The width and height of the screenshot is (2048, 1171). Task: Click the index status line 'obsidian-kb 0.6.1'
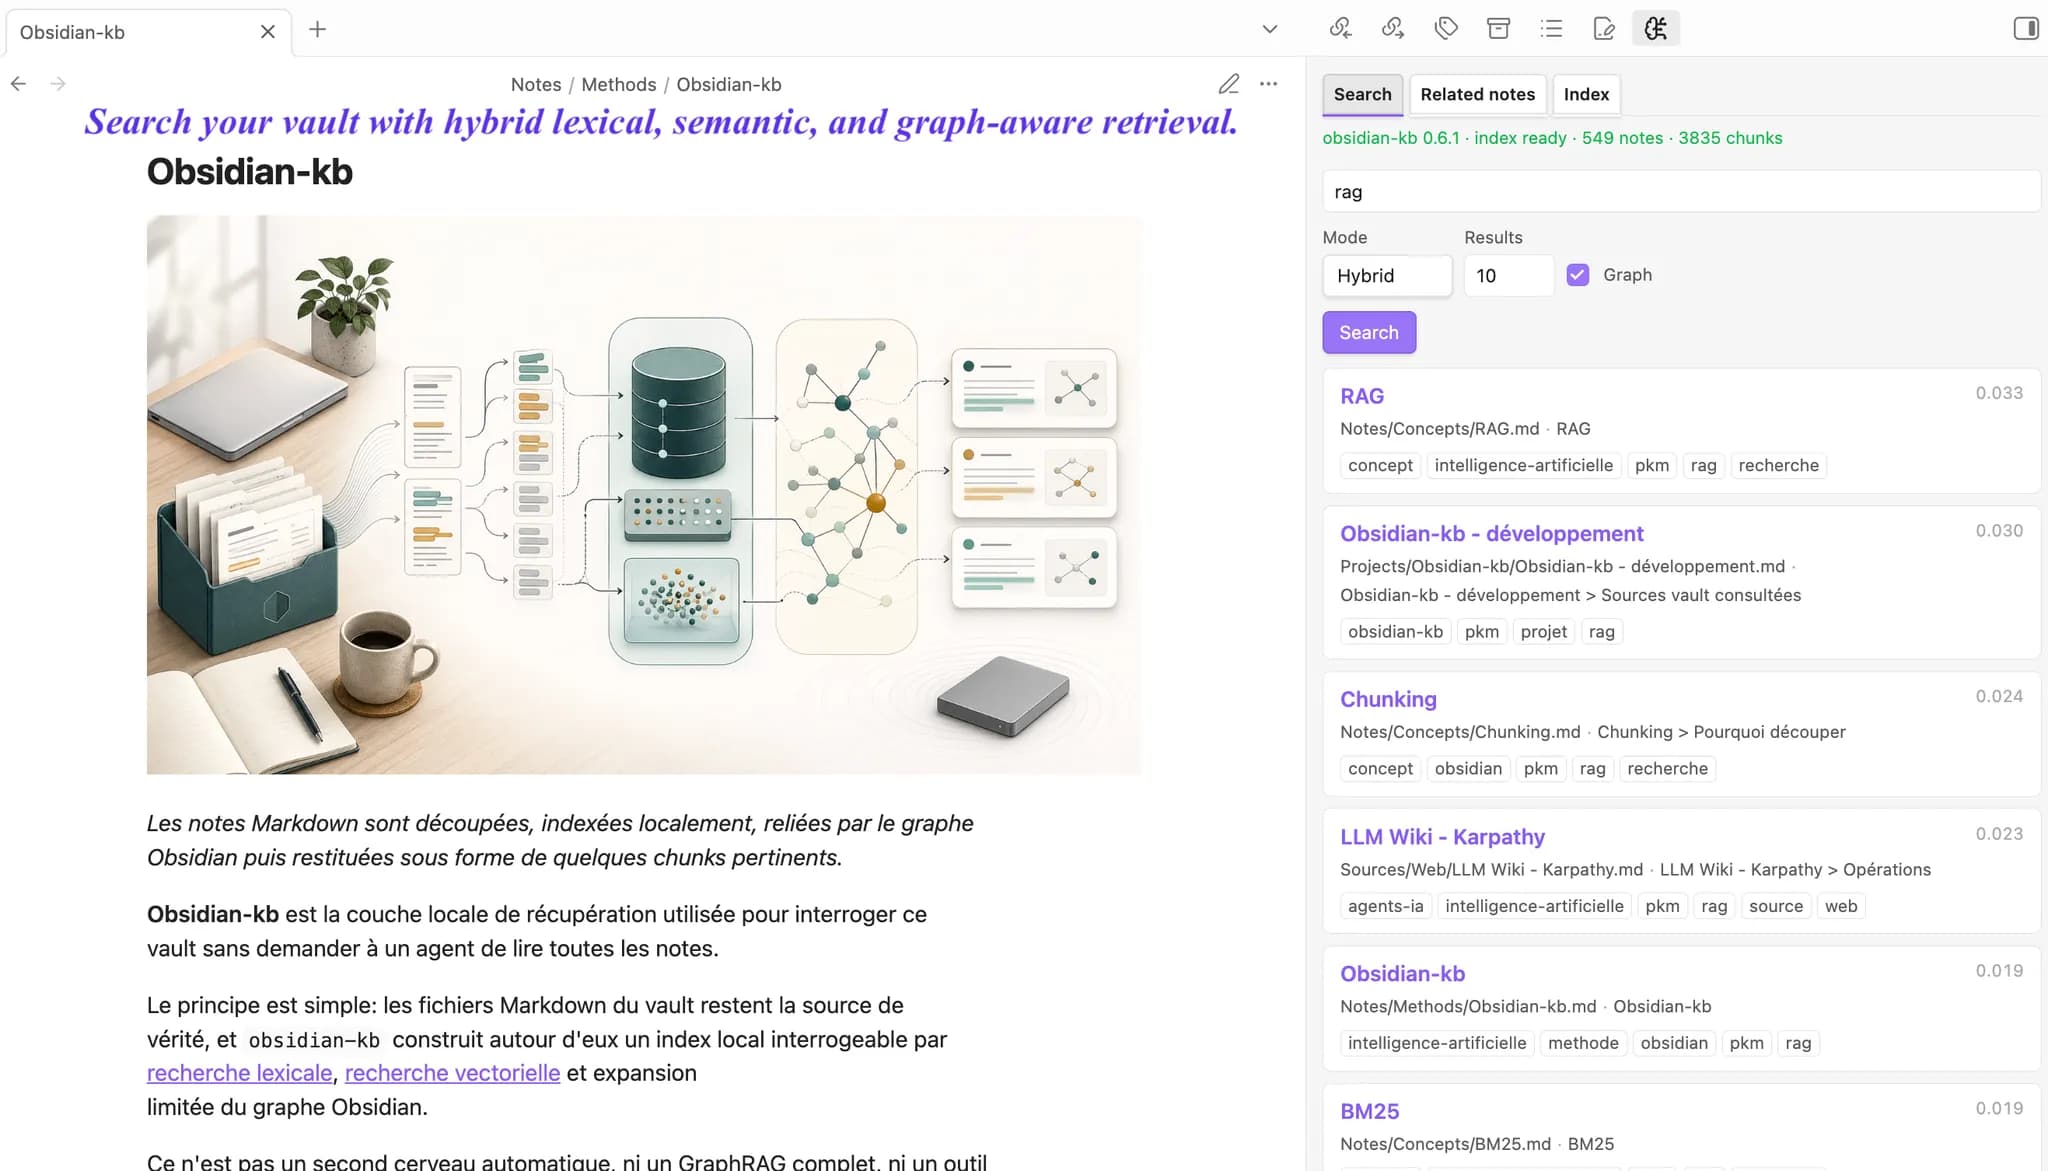click(1552, 138)
